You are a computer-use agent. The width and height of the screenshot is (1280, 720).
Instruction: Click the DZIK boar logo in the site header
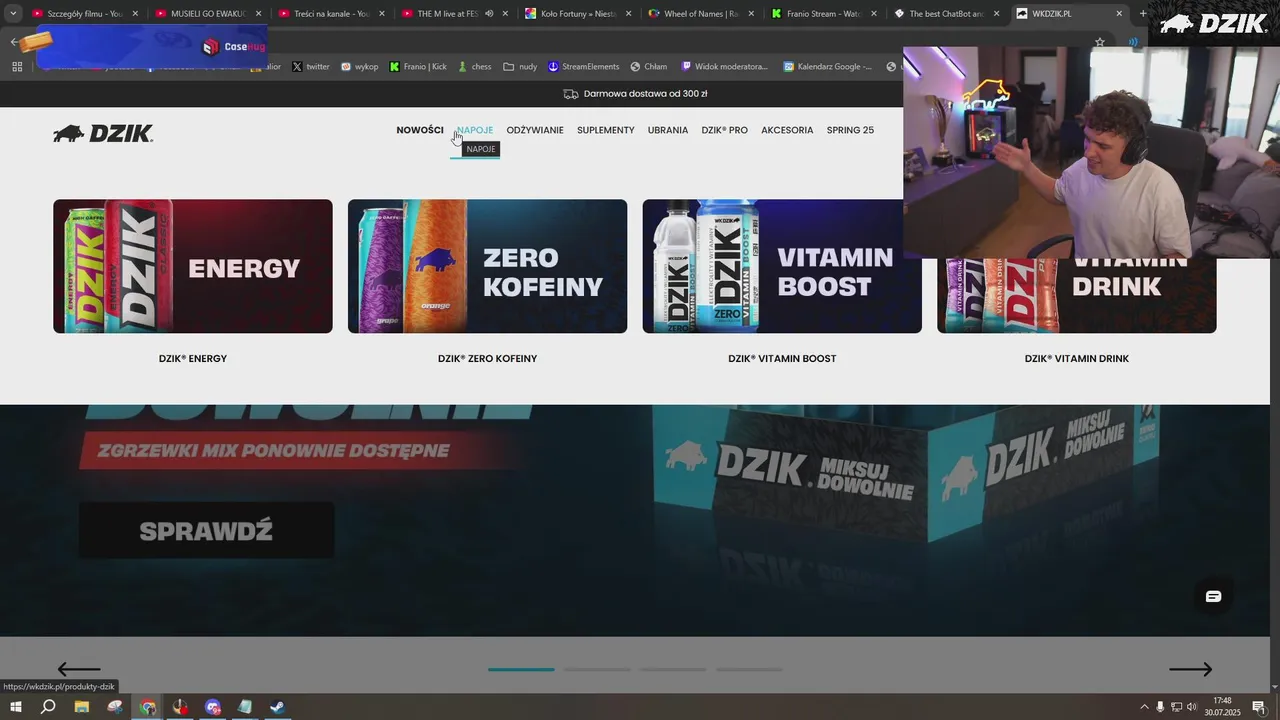(103, 133)
